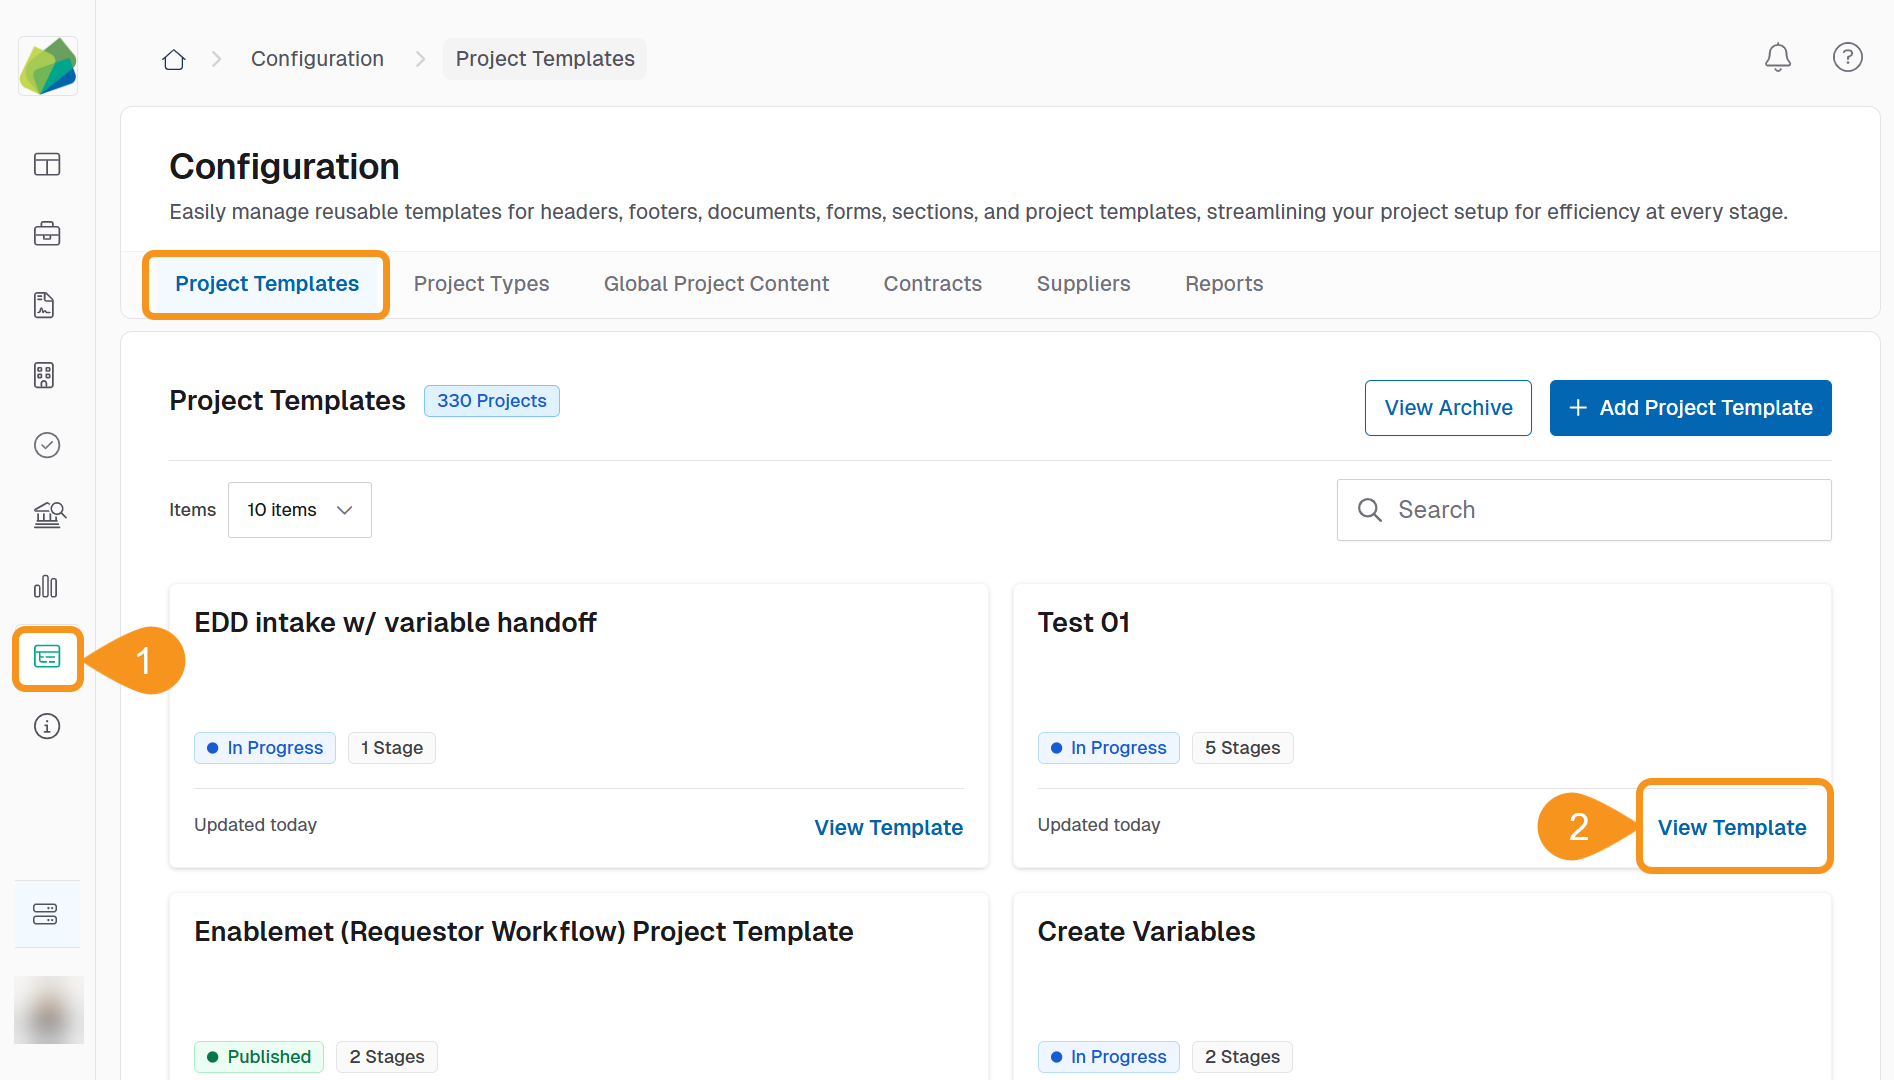This screenshot has height=1080, width=1894.
Task: Click the checkmark circle sidebar icon
Action: point(47,445)
